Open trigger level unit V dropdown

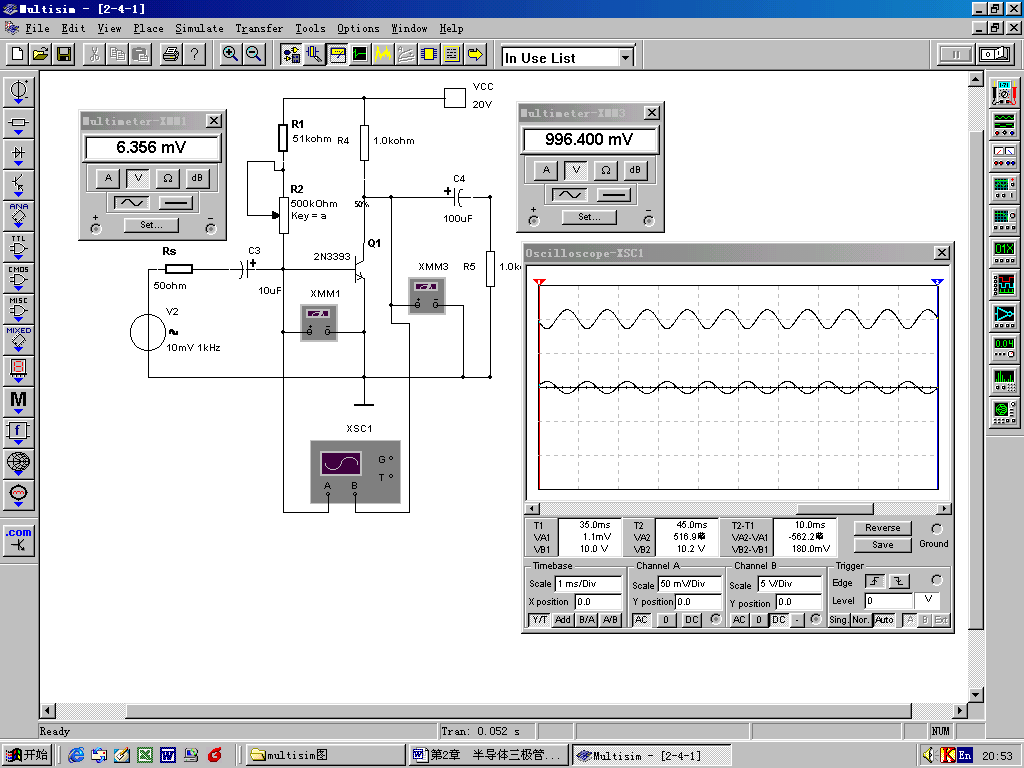point(928,600)
